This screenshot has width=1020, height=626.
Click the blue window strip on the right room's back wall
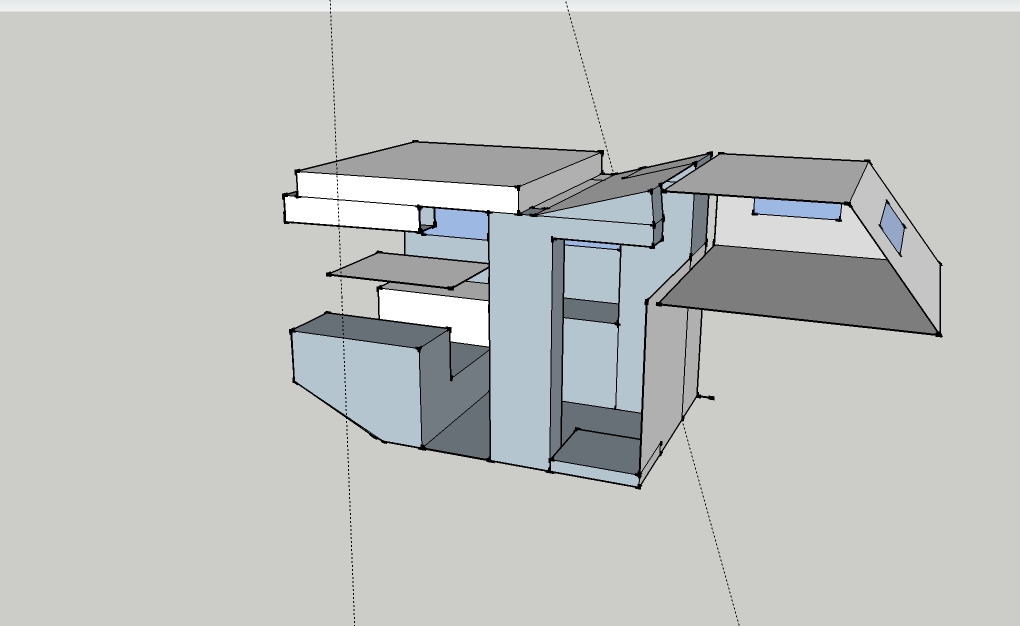797,208
